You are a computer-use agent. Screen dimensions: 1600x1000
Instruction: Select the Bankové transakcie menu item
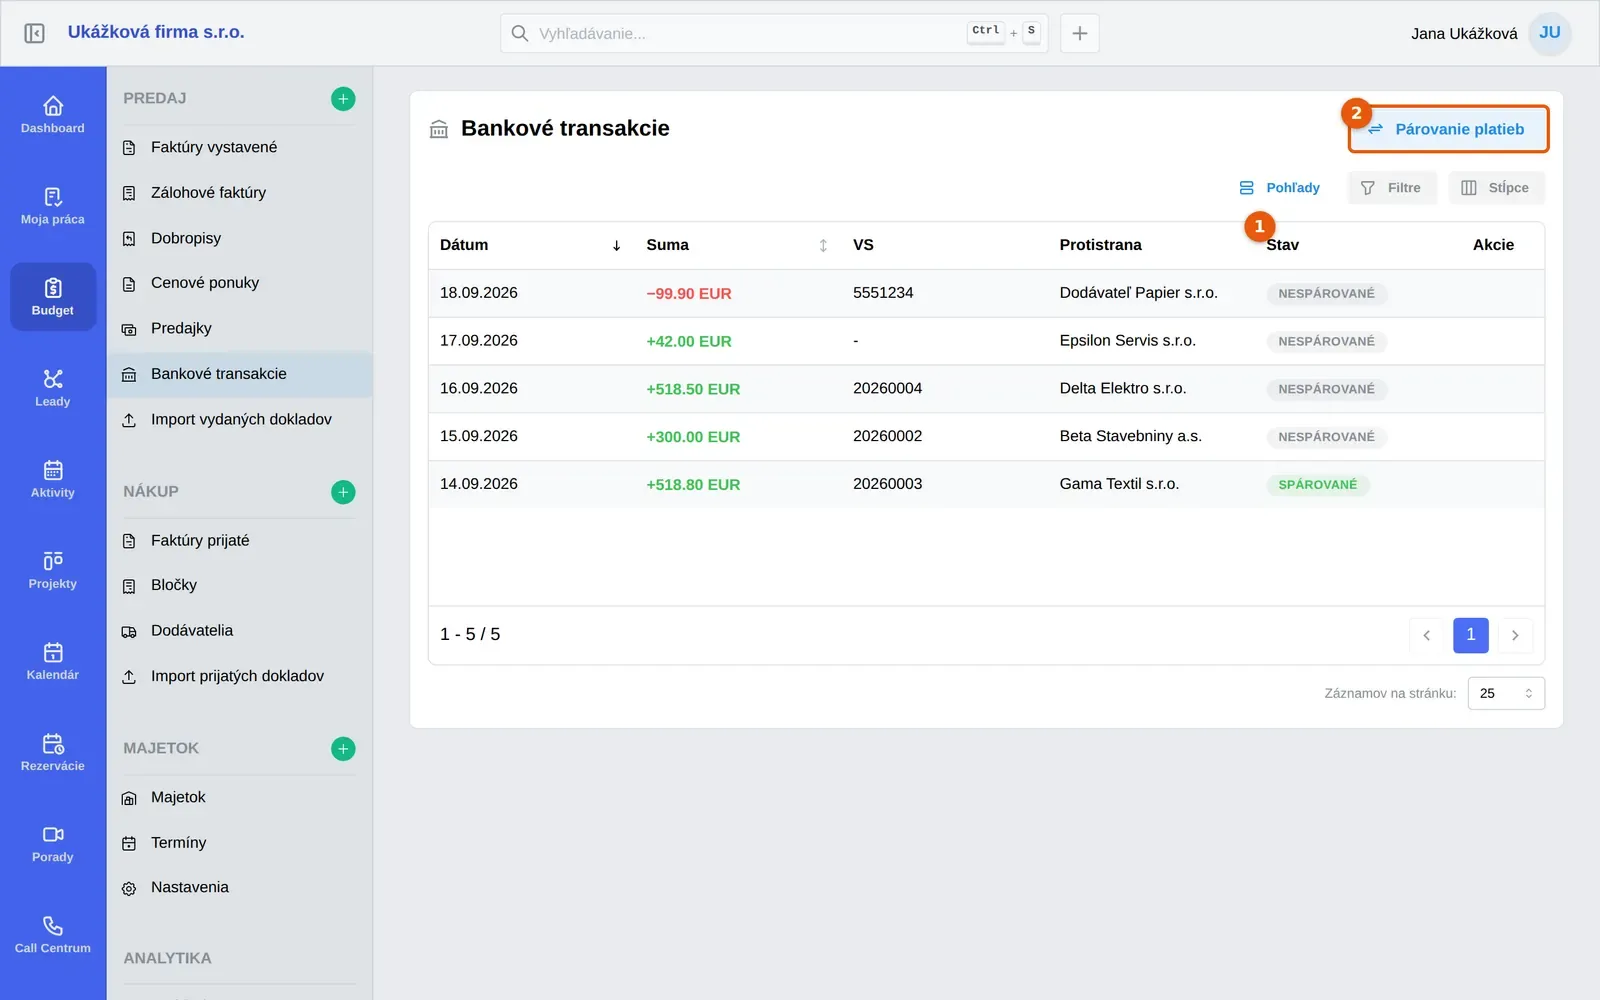[239, 374]
